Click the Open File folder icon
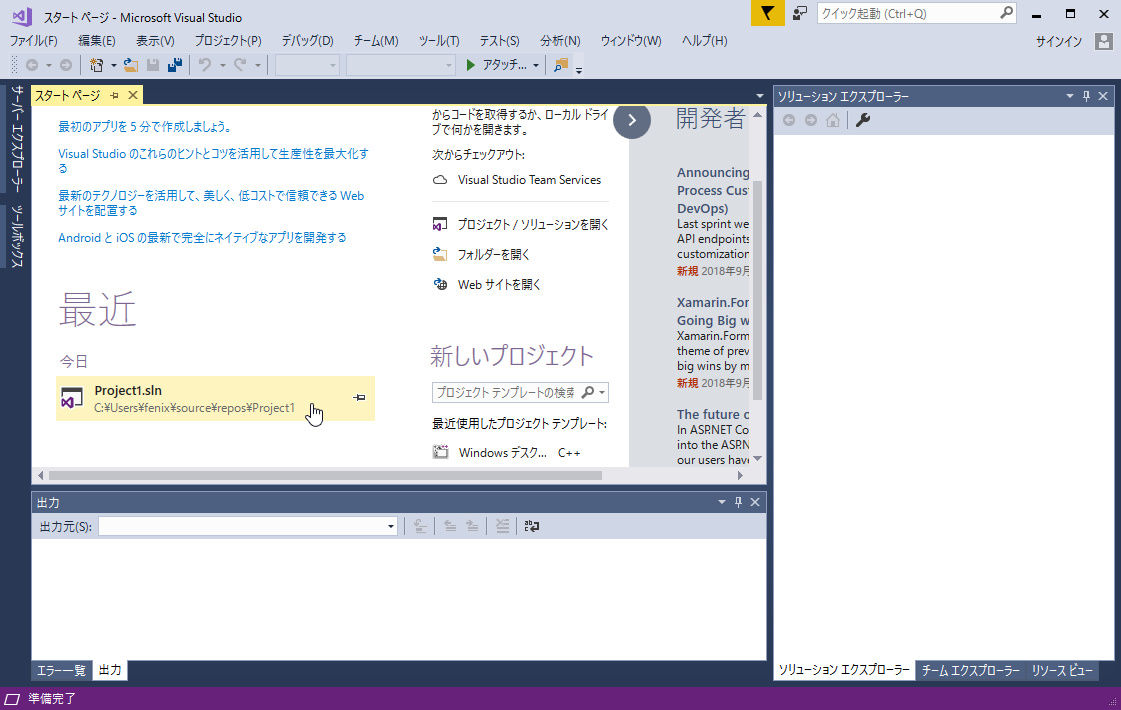The height and width of the screenshot is (710, 1121). 131,65
